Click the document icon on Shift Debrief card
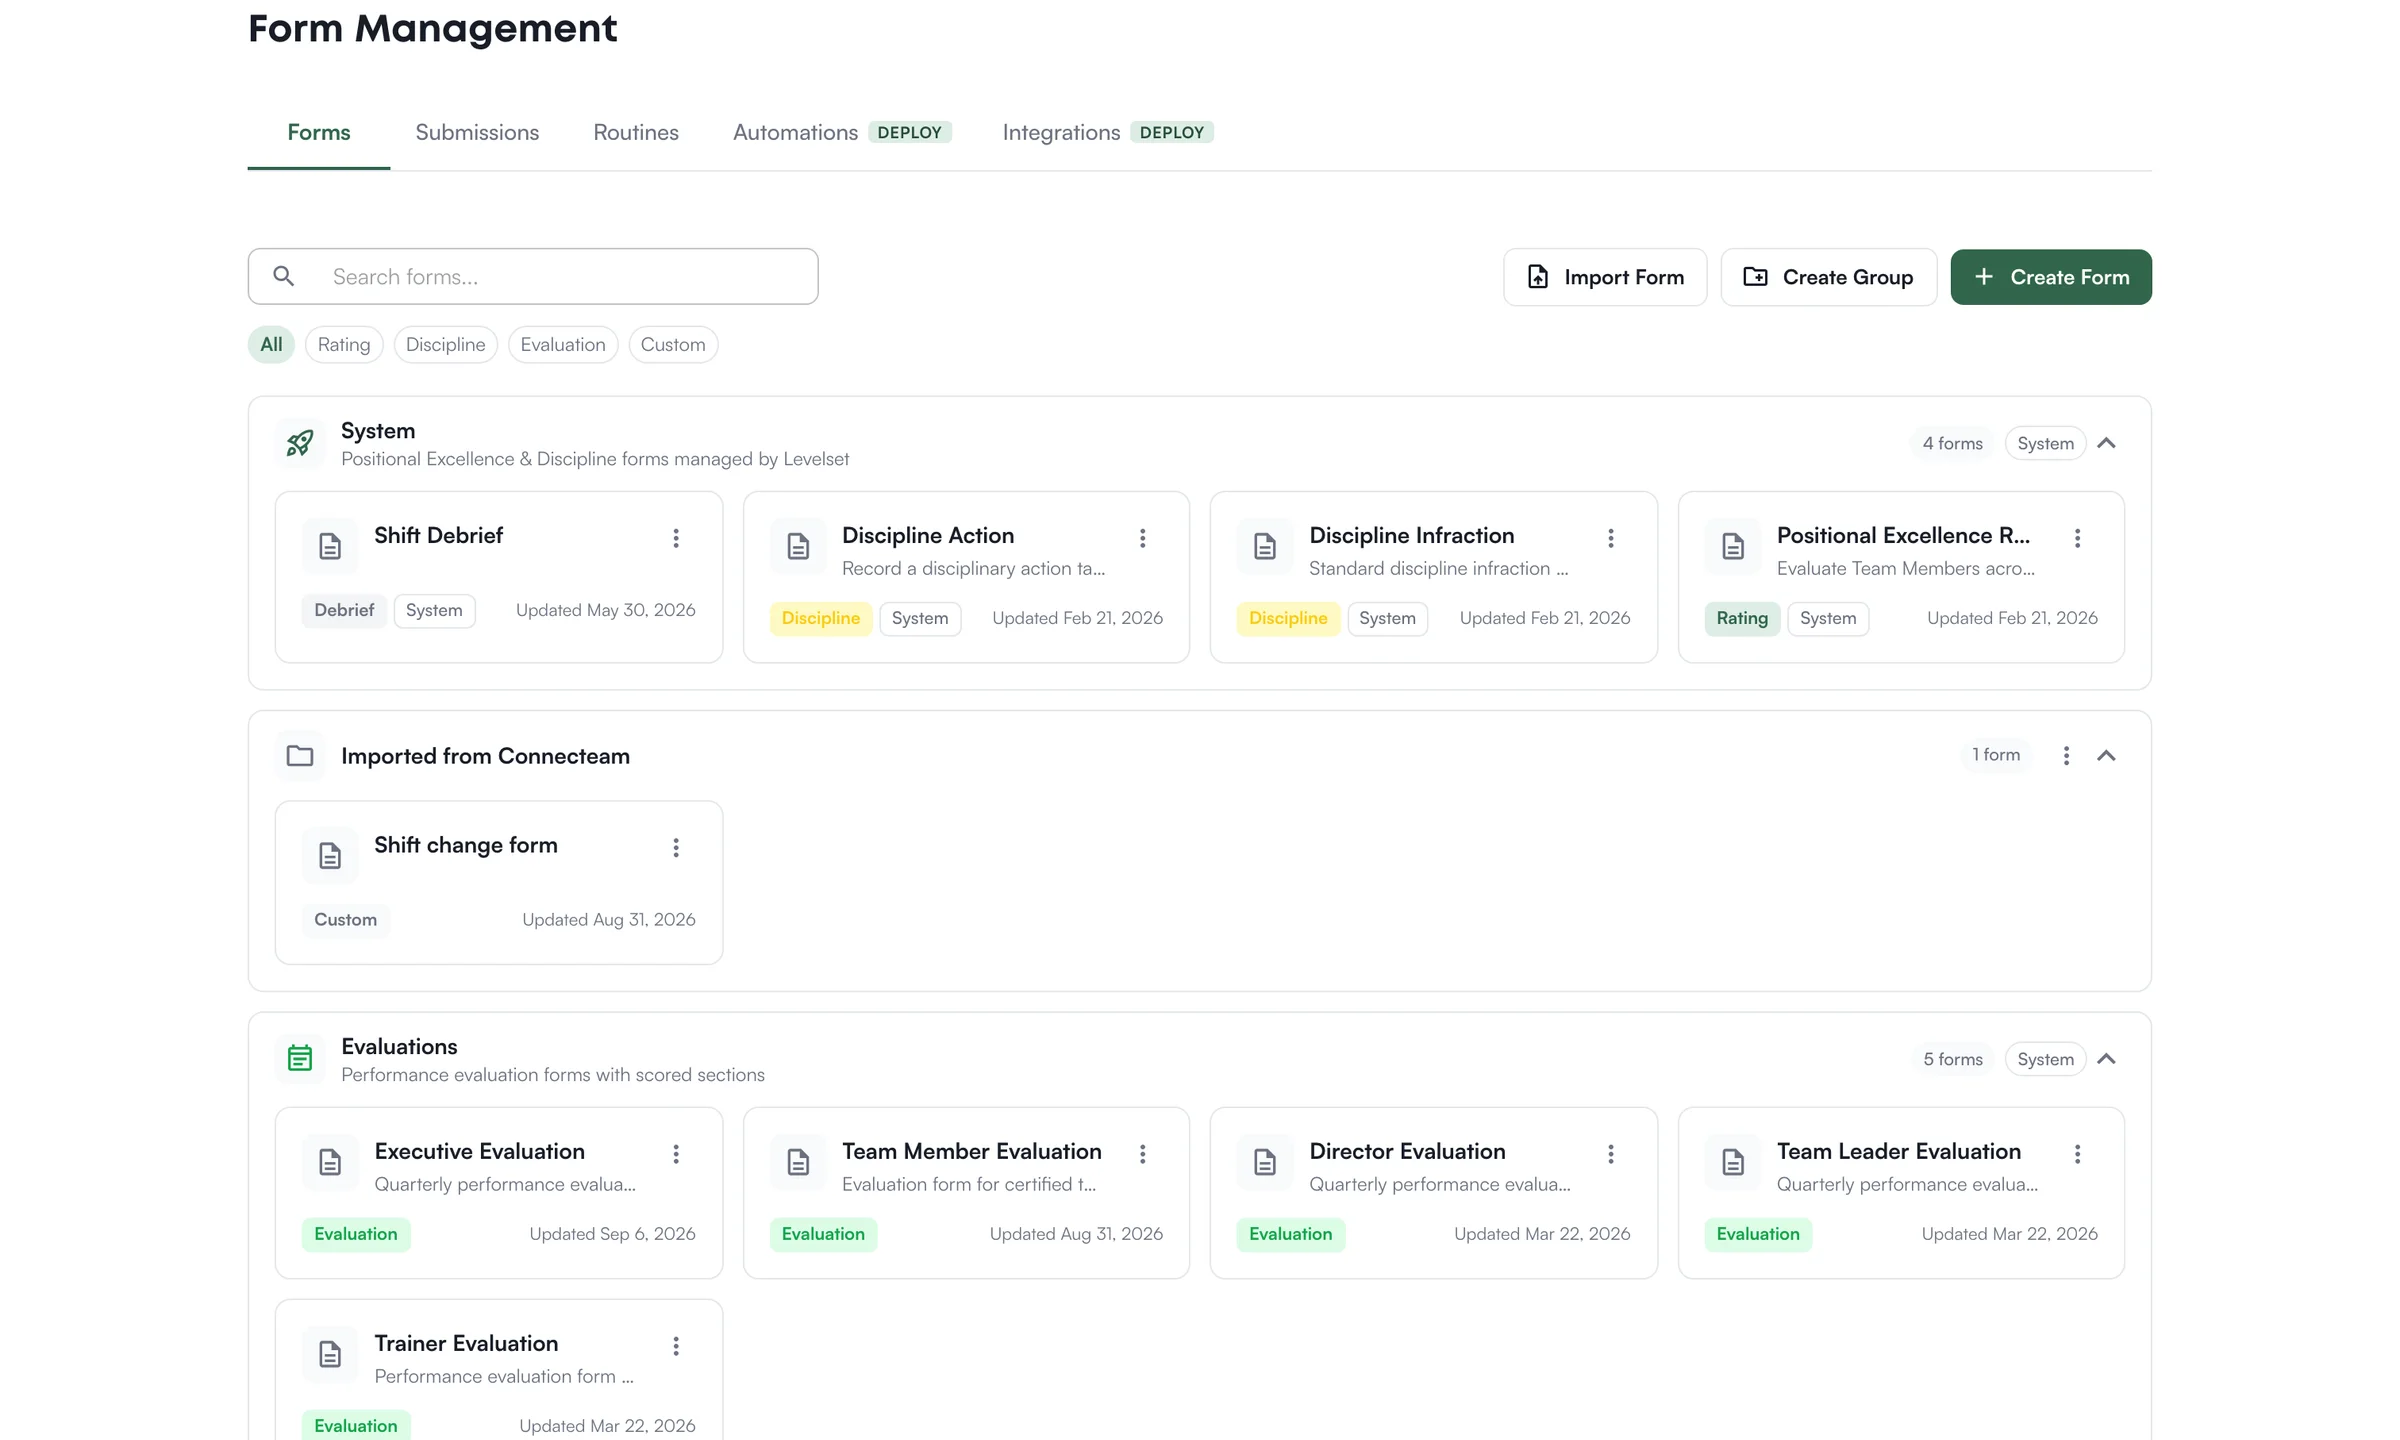This screenshot has width=2400, height=1440. pos(330,546)
